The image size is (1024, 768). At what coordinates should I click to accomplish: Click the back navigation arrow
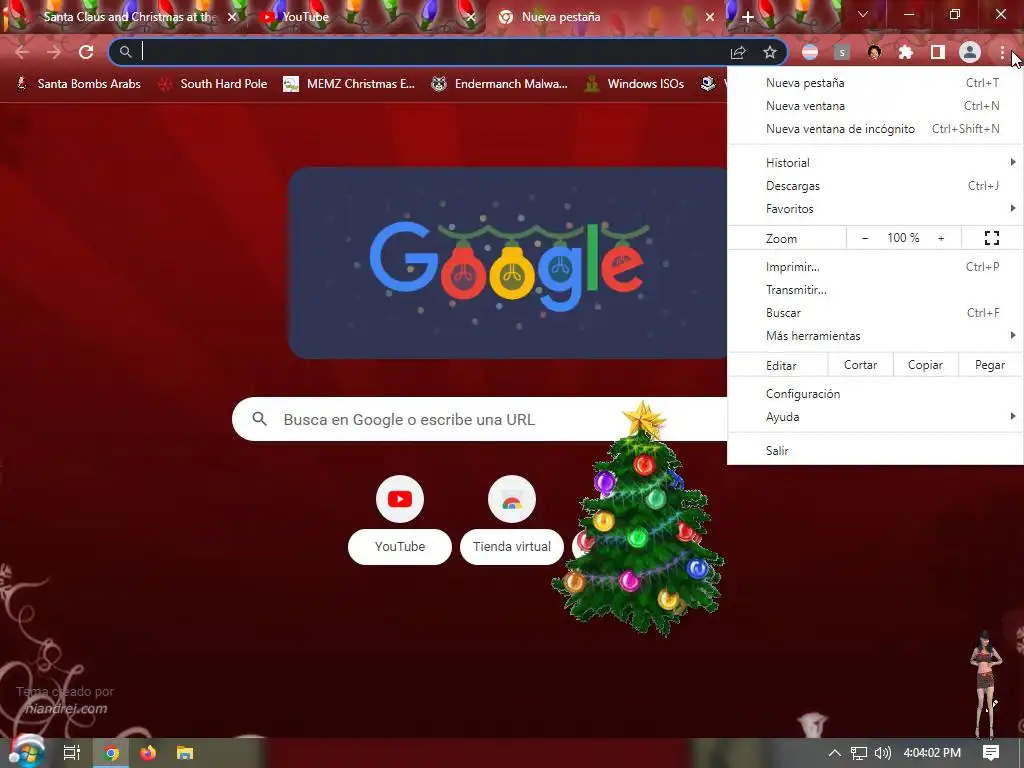tap(22, 52)
